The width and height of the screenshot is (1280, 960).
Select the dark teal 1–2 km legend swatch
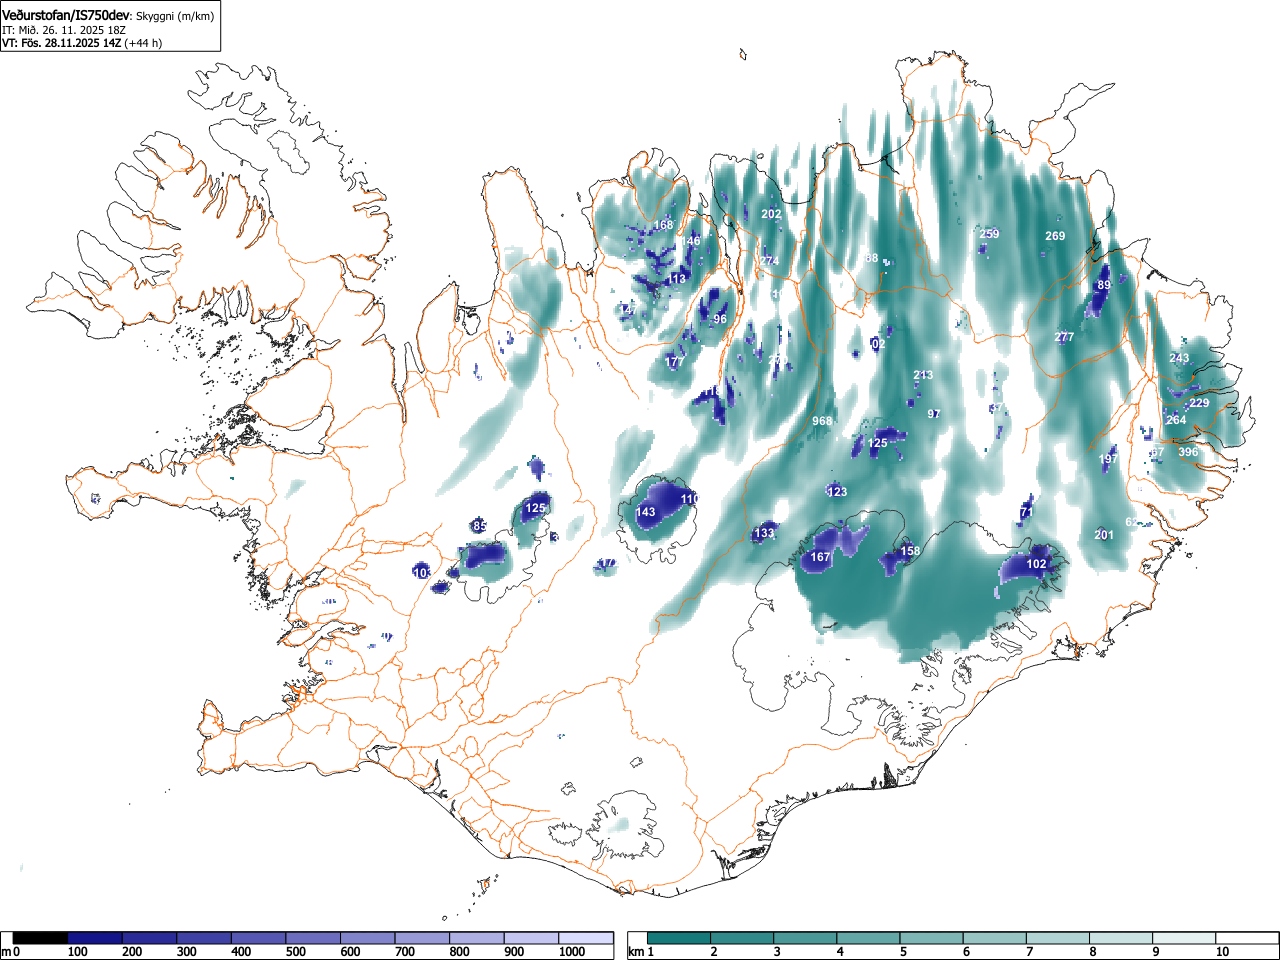click(679, 938)
